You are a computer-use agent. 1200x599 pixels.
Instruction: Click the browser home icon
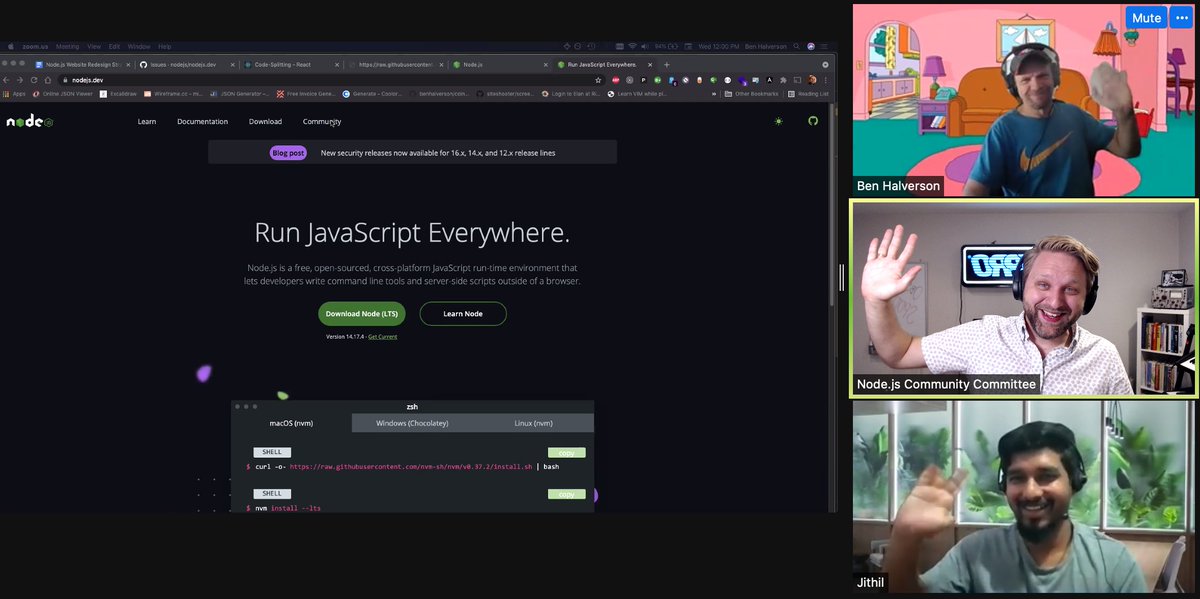46,80
